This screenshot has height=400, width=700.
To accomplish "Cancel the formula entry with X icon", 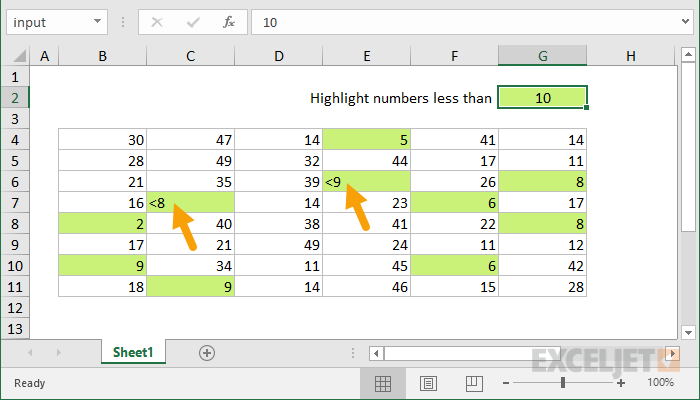I will [x=157, y=22].
